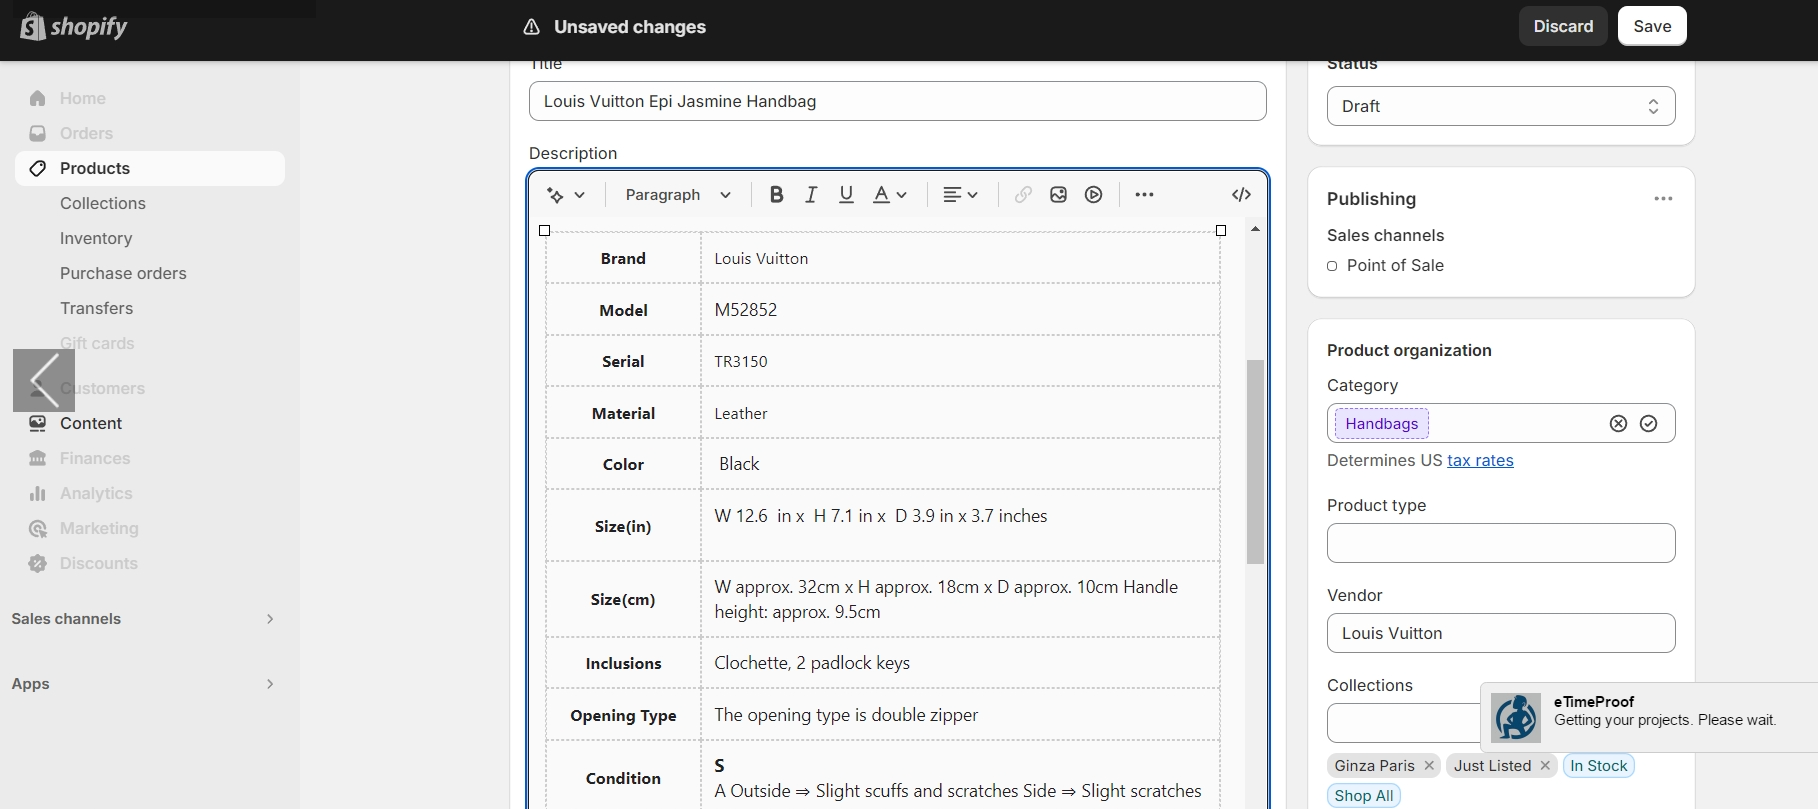The image size is (1818, 809).
Task: Open the Status Draft dropdown
Action: [x=1501, y=106]
